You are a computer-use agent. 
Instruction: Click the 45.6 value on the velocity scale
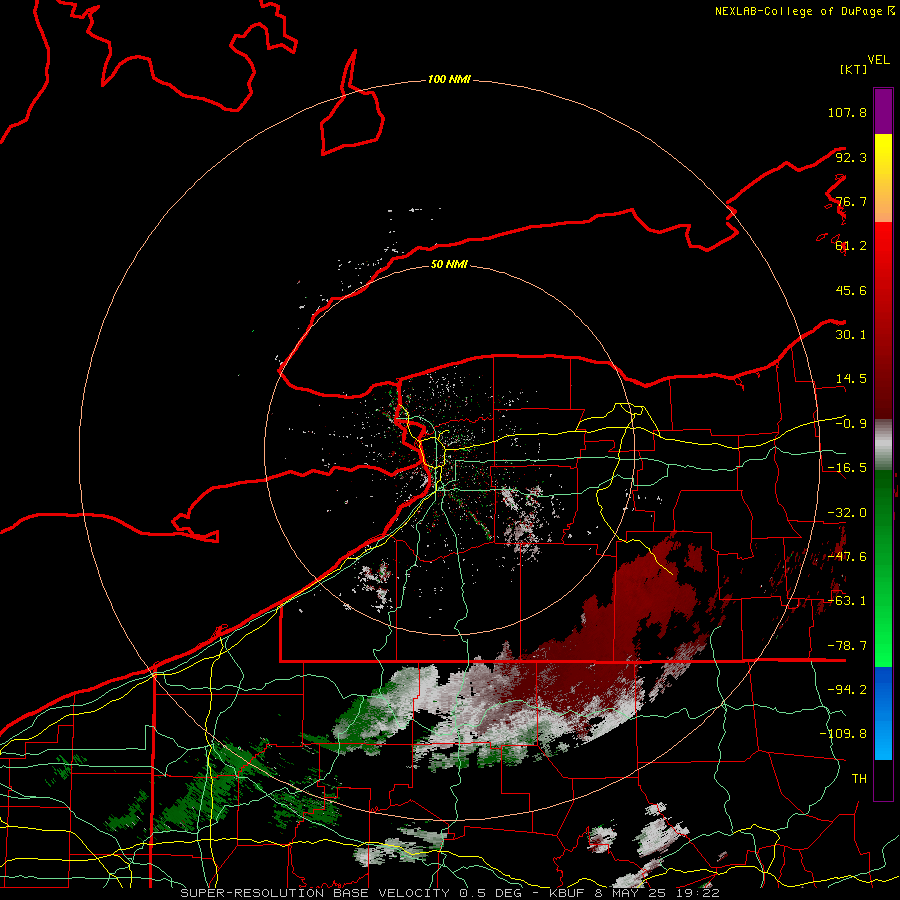pos(851,290)
